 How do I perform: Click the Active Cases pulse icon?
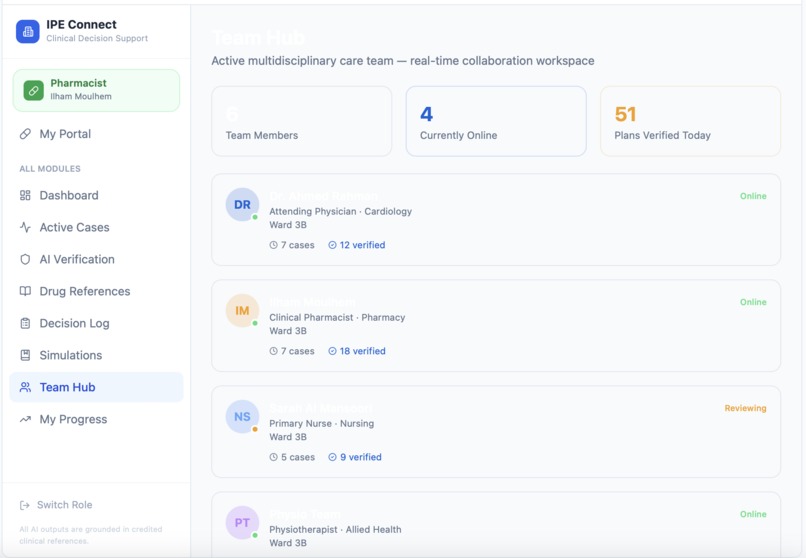(x=25, y=227)
